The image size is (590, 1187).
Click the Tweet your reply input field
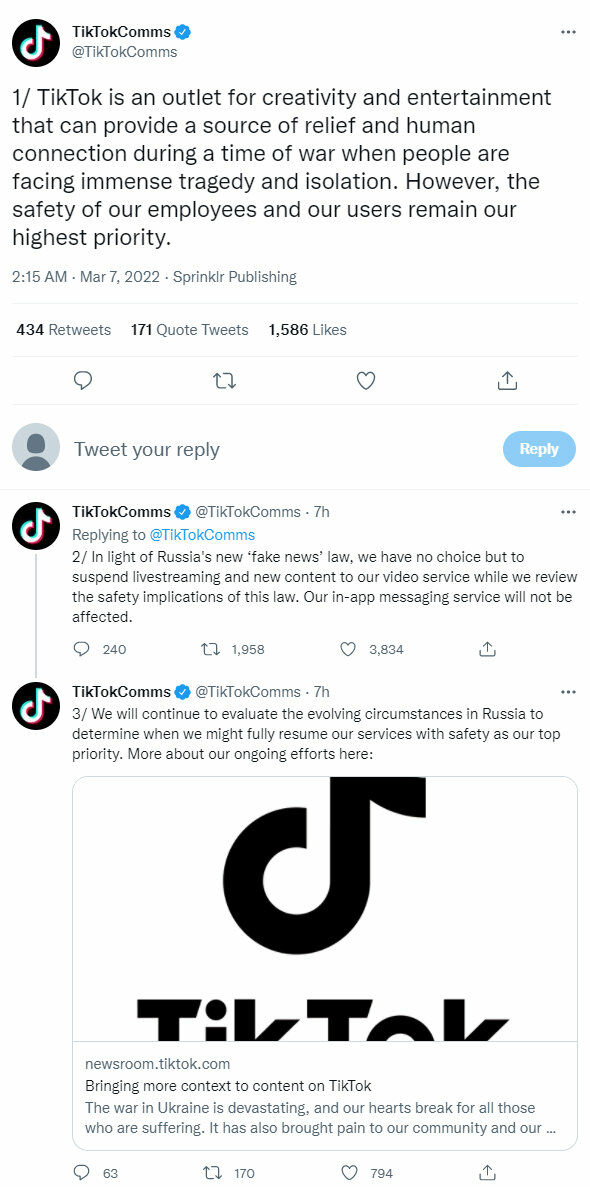(280, 449)
